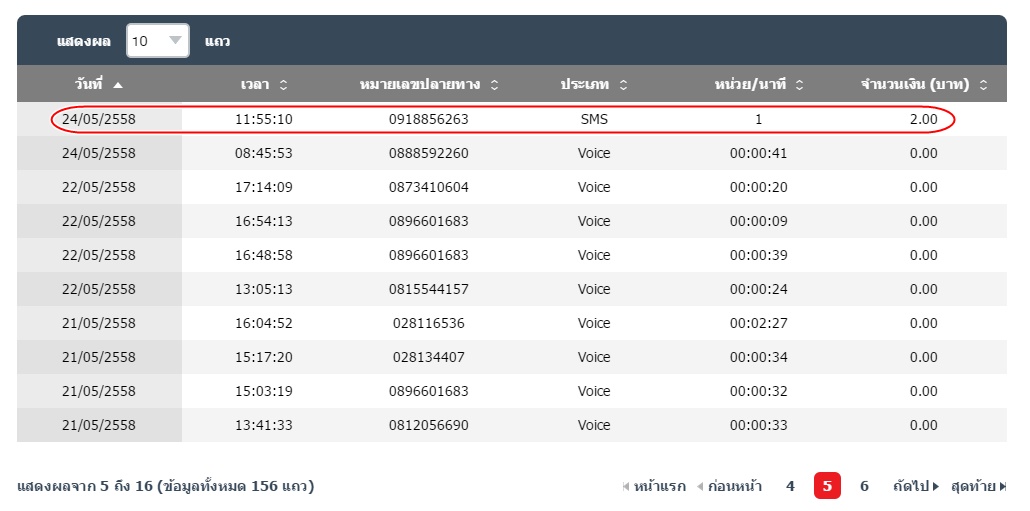1030x511 pixels.
Task: Jump to สุดท้าย last page
Action: click(977, 486)
